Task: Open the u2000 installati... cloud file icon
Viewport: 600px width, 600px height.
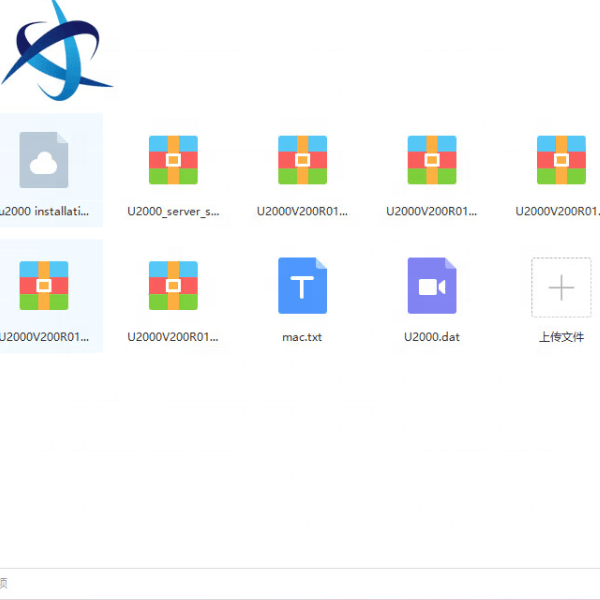Action: coord(44,160)
